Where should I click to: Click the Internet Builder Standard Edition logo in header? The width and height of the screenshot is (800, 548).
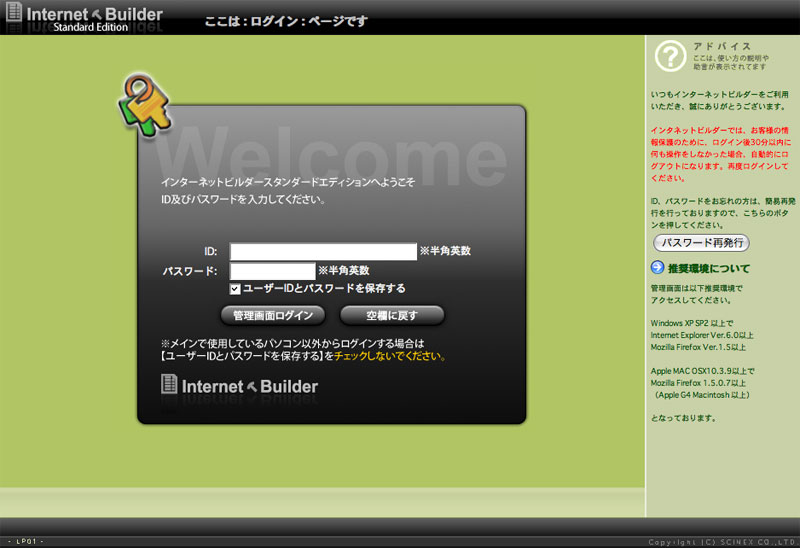[95, 19]
